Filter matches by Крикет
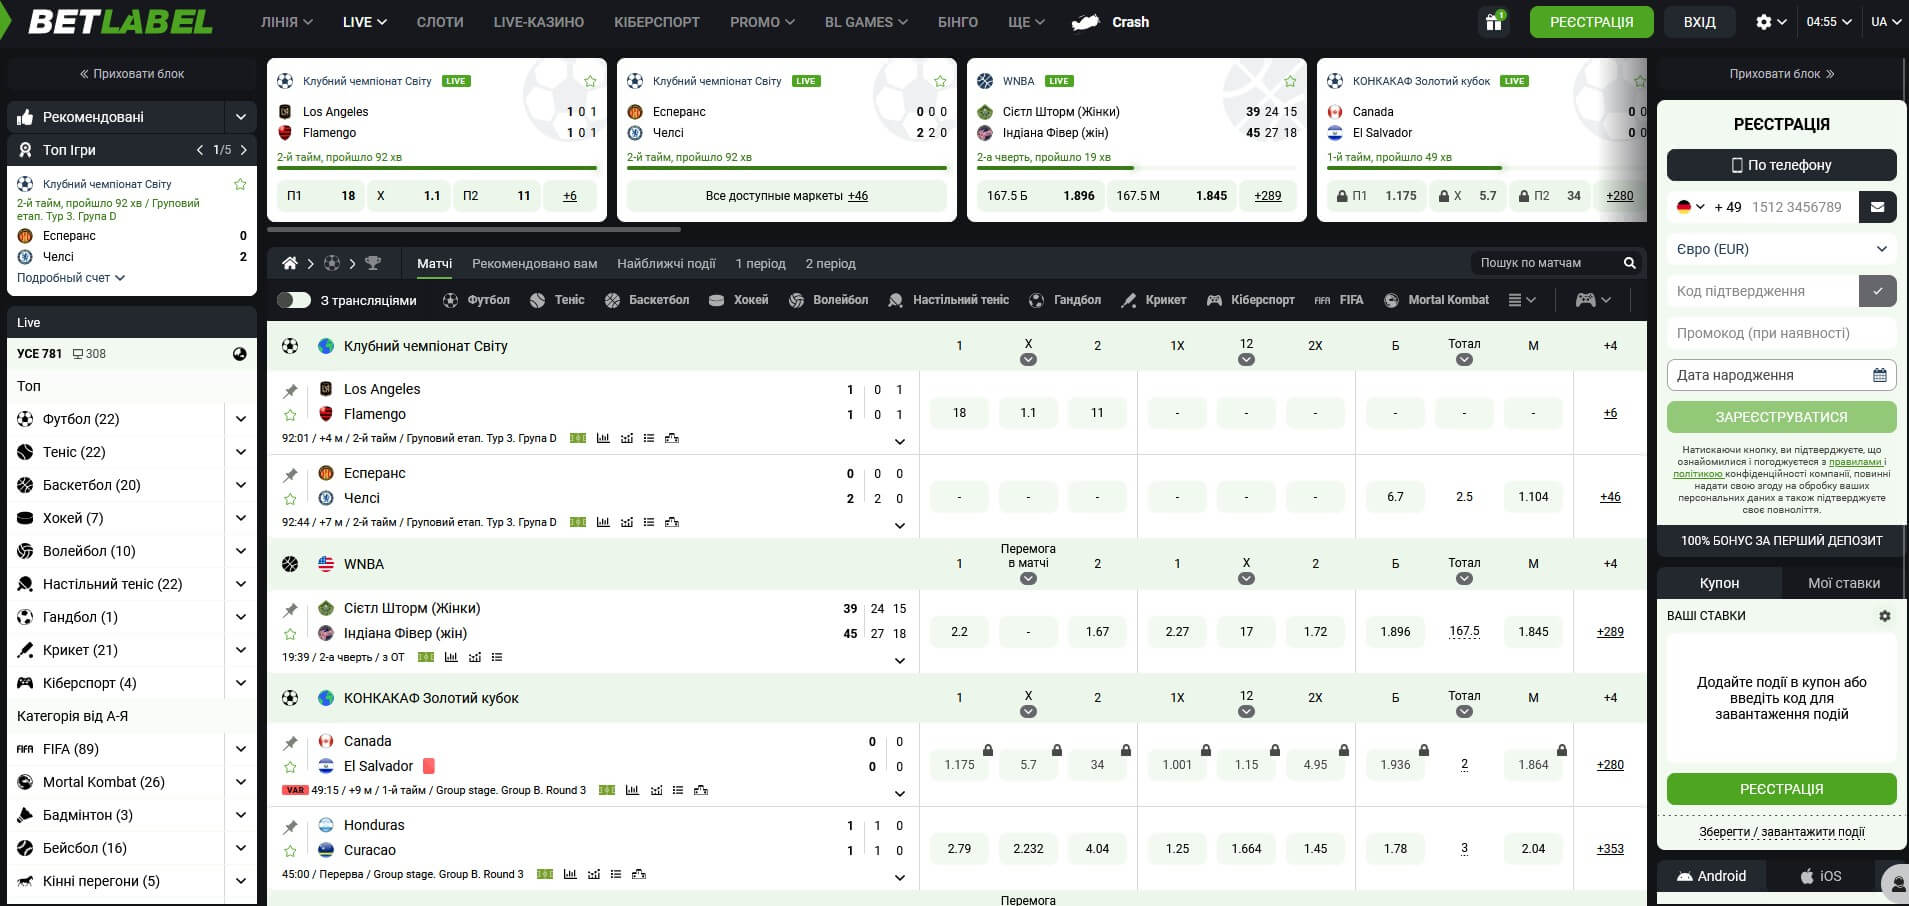Viewport: 1909px width, 906px height. 1153,300
